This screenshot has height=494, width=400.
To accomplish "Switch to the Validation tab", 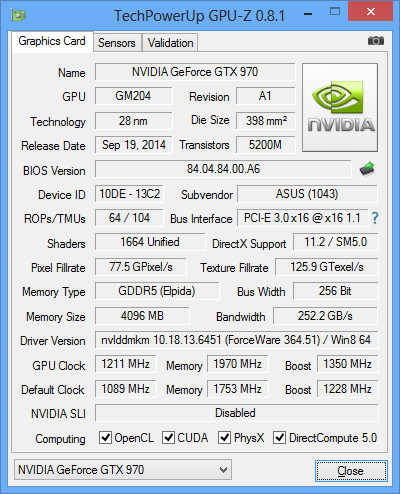I will 170,43.
